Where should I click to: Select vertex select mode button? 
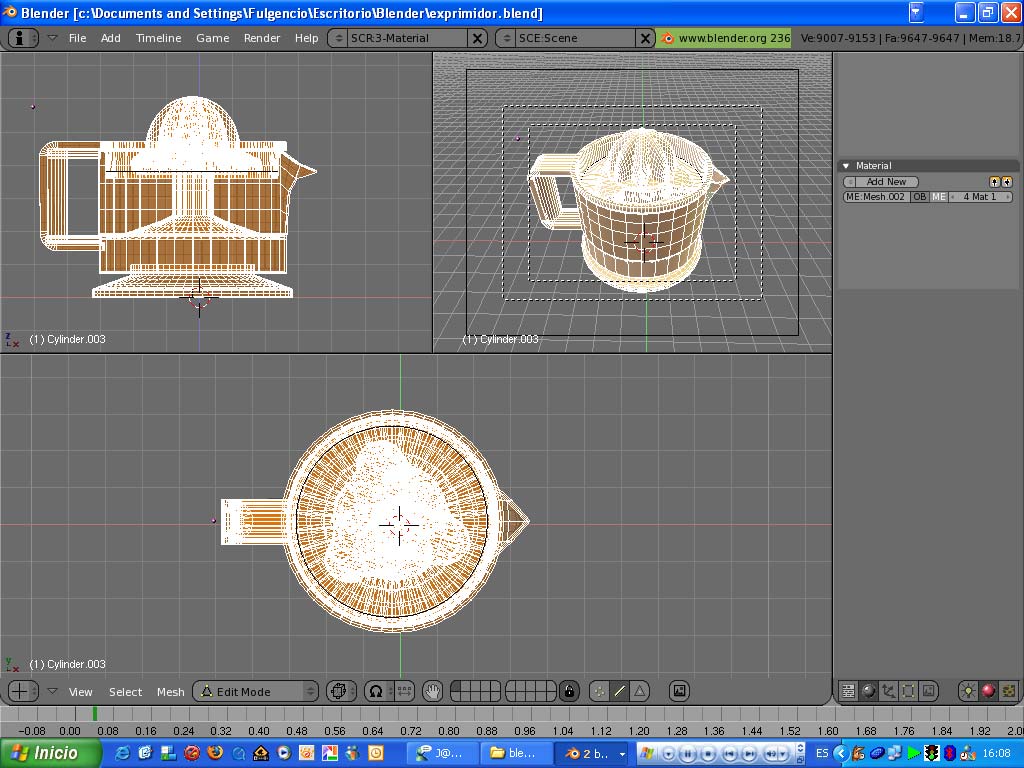600,691
